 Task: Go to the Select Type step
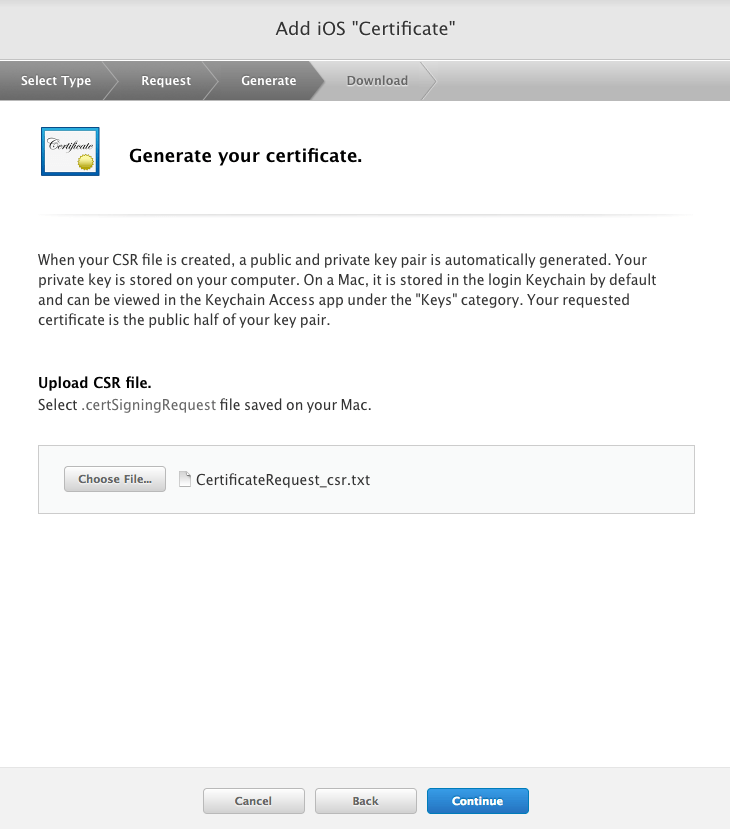pyautogui.click(x=56, y=80)
